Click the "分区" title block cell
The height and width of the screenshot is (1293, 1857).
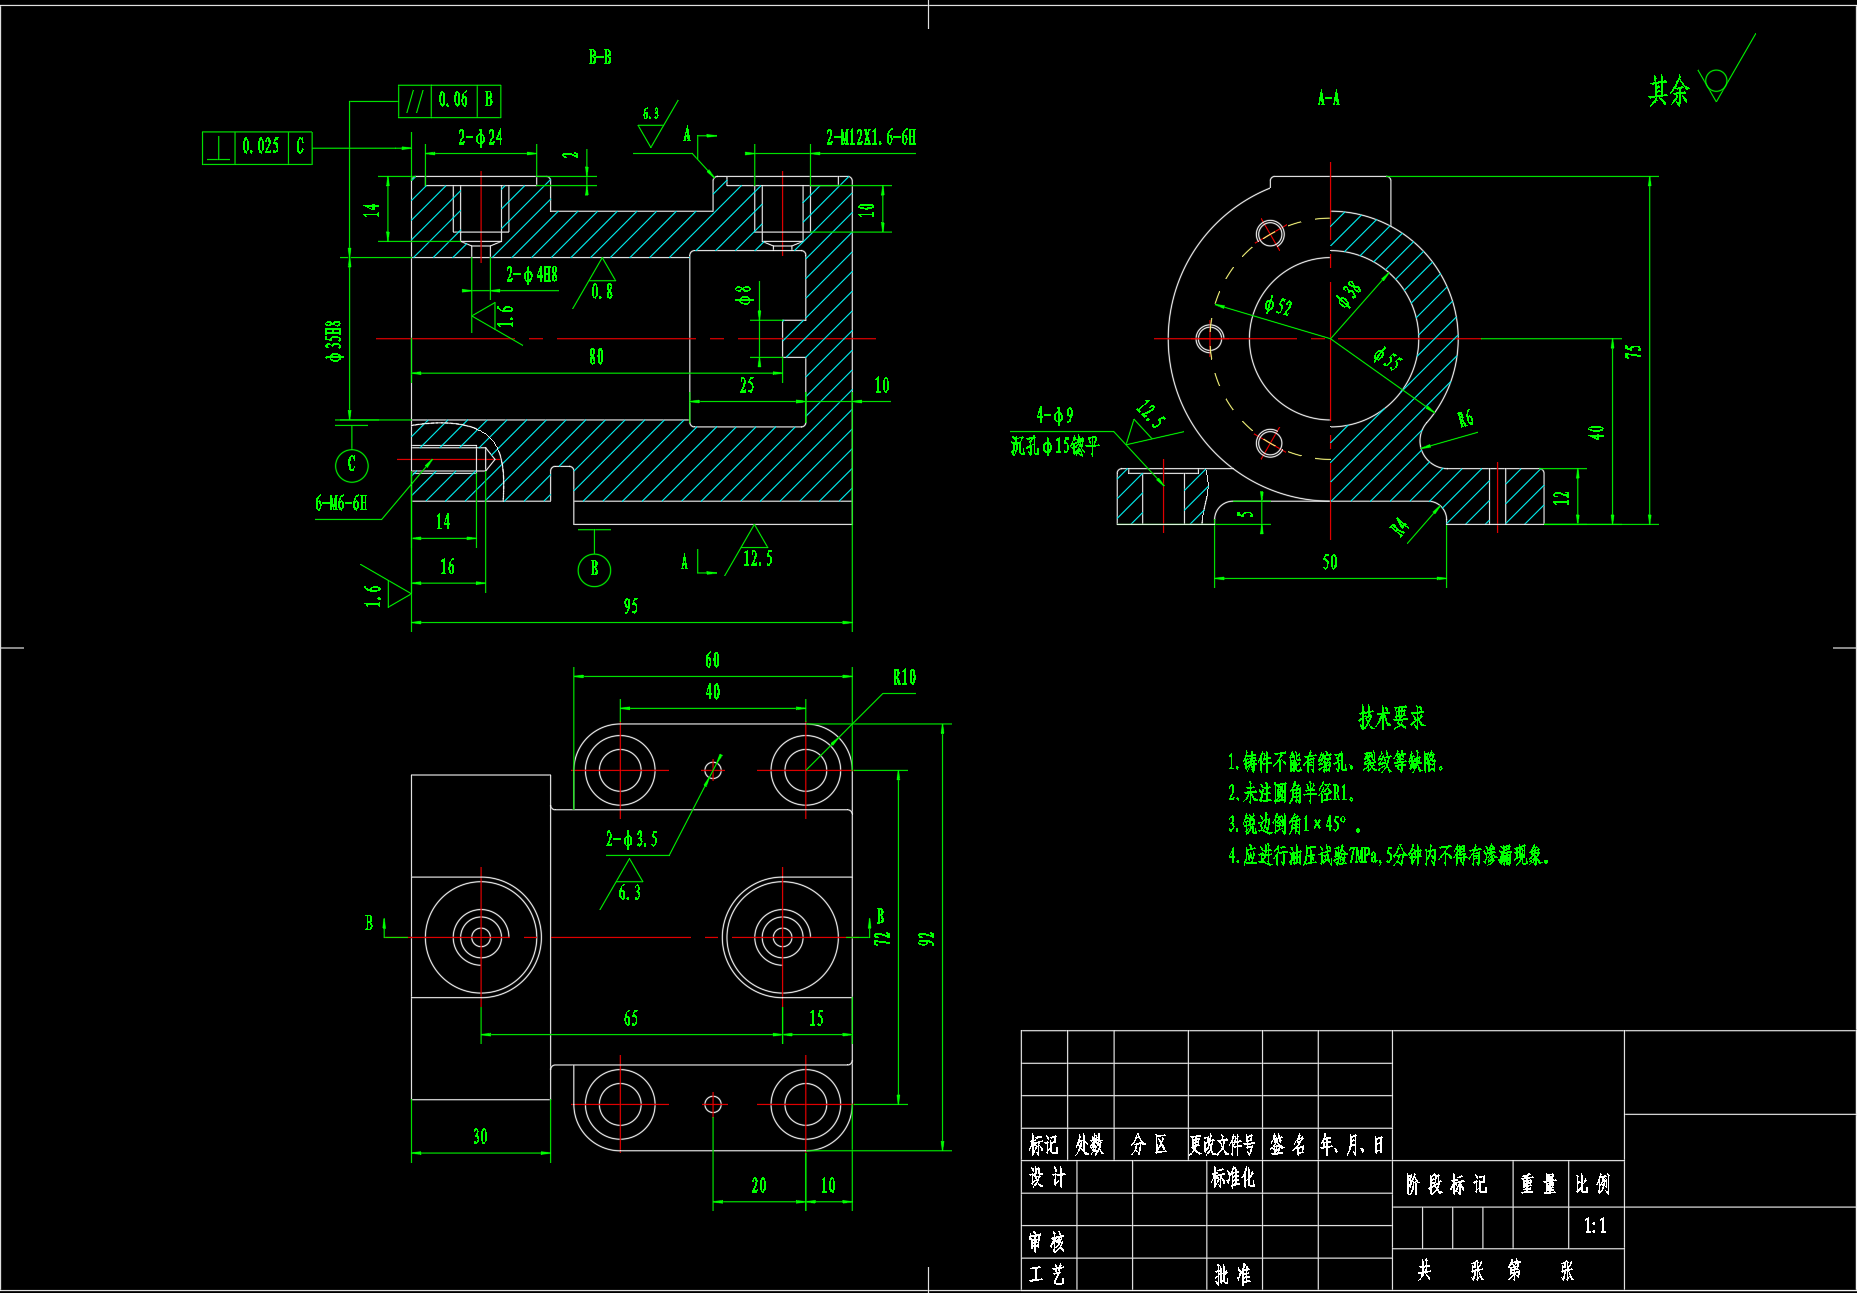[x=1150, y=1145]
